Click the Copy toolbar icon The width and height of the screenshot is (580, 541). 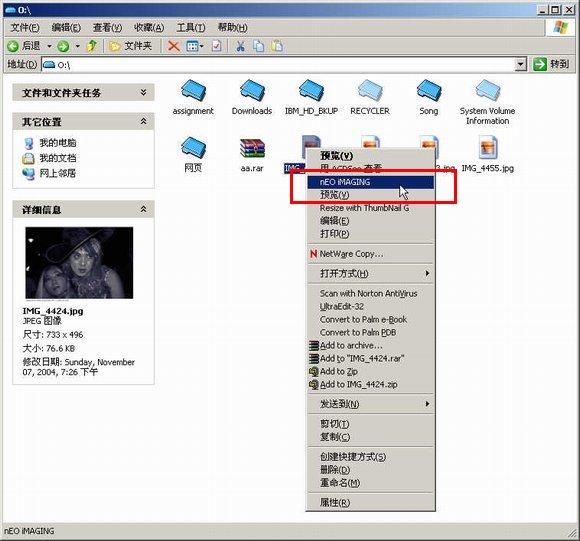[x=259, y=46]
